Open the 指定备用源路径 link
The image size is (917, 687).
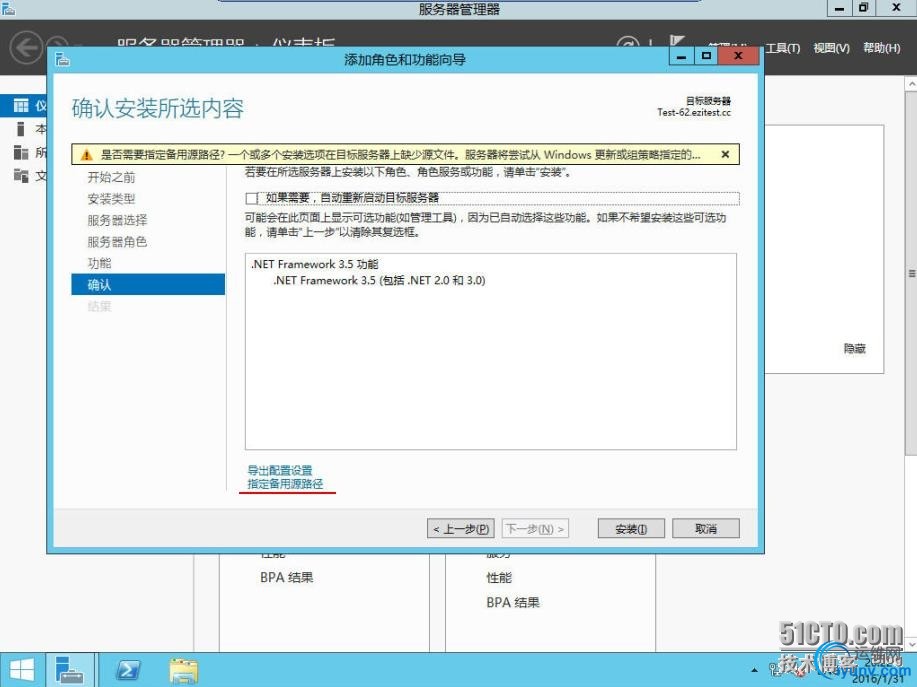click(x=285, y=484)
